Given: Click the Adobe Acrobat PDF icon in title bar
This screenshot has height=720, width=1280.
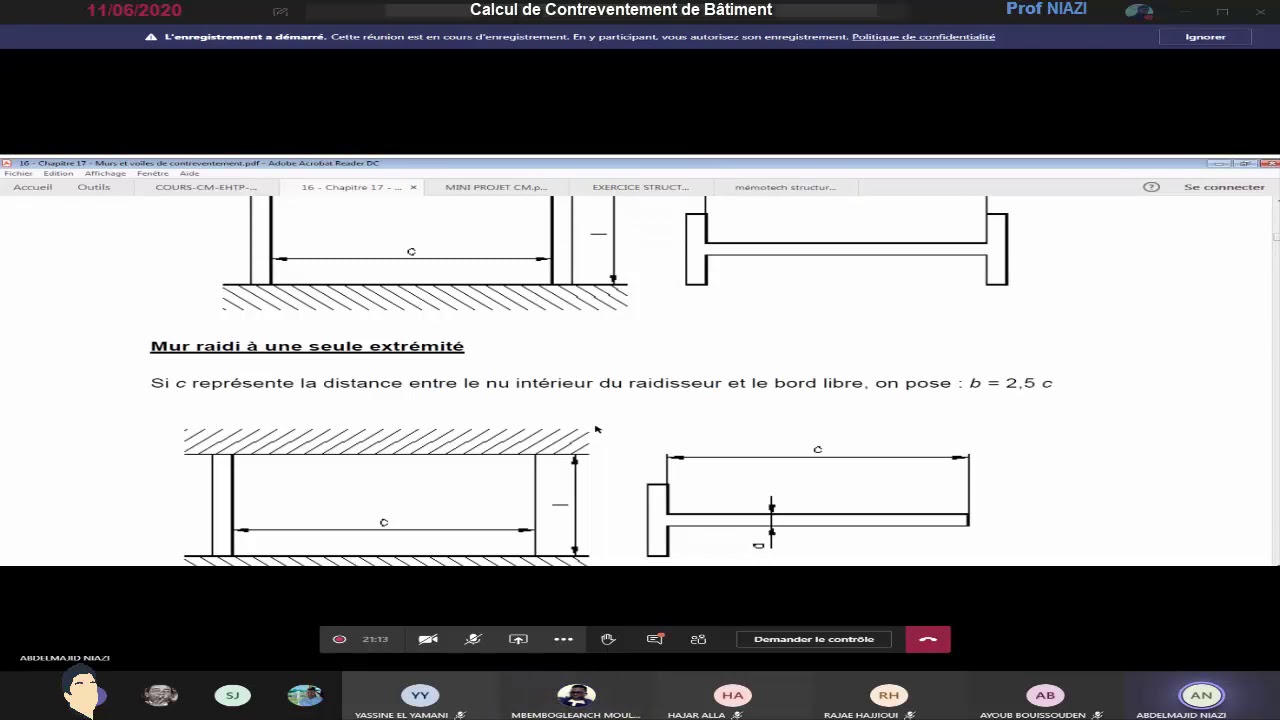Looking at the screenshot, I should click(x=6, y=163).
